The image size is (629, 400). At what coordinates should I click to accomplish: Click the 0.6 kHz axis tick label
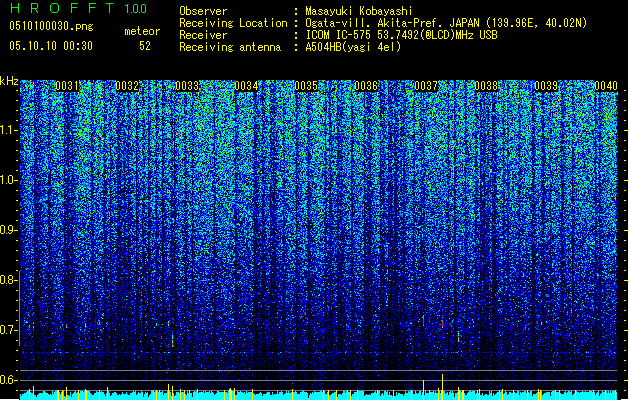coord(9,380)
